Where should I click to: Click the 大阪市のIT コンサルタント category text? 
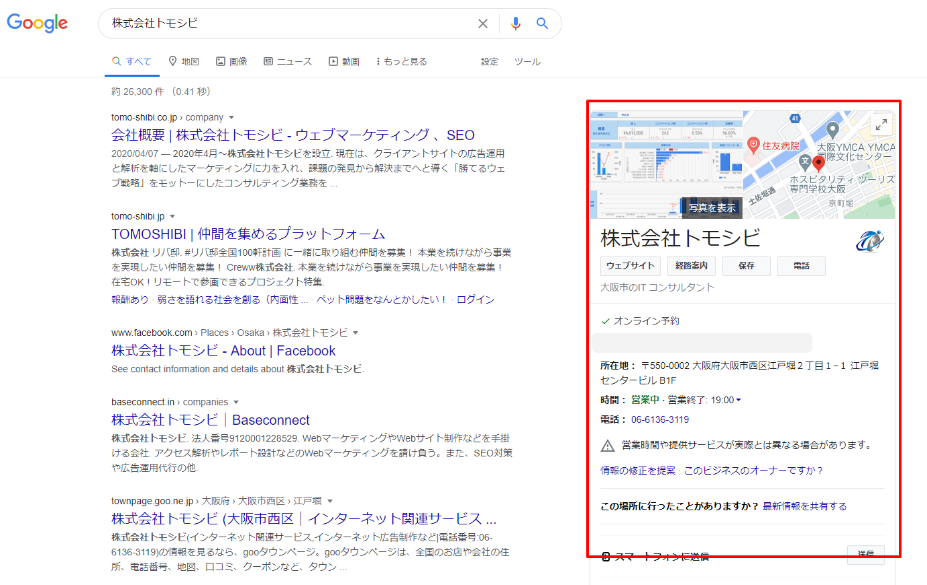click(657, 287)
